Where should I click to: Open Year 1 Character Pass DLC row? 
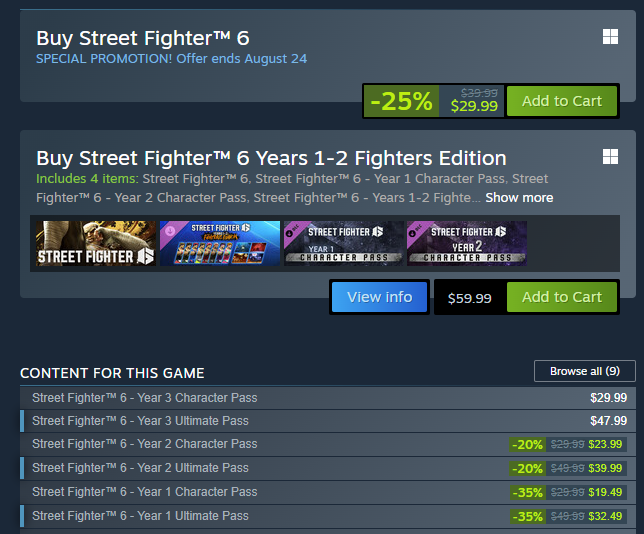point(328,492)
